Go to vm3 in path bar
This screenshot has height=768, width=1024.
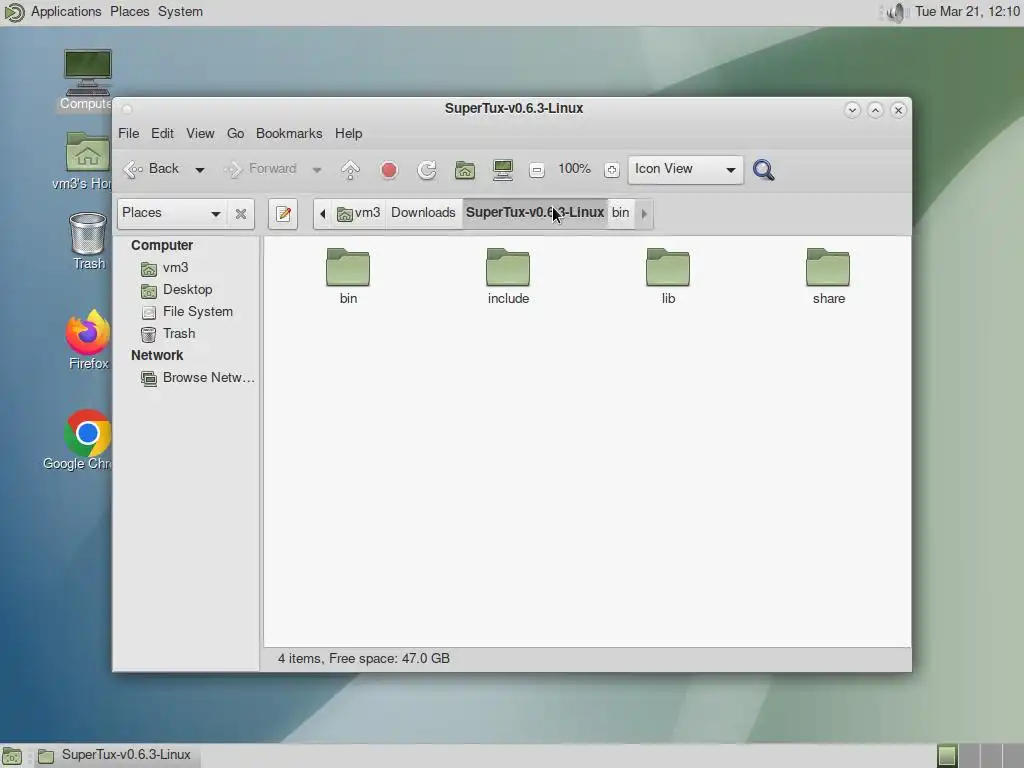coord(359,213)
